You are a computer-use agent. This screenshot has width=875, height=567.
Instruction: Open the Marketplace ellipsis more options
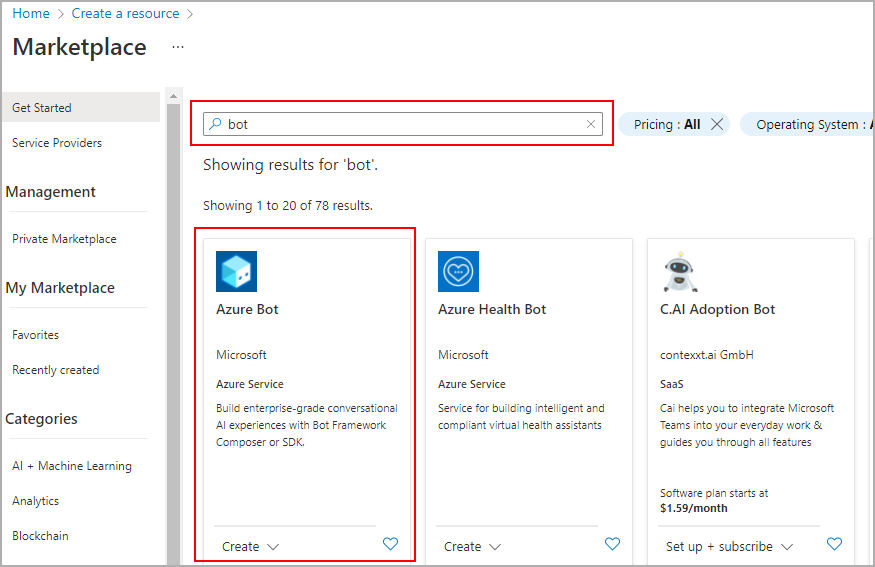(x=178, y=47)
